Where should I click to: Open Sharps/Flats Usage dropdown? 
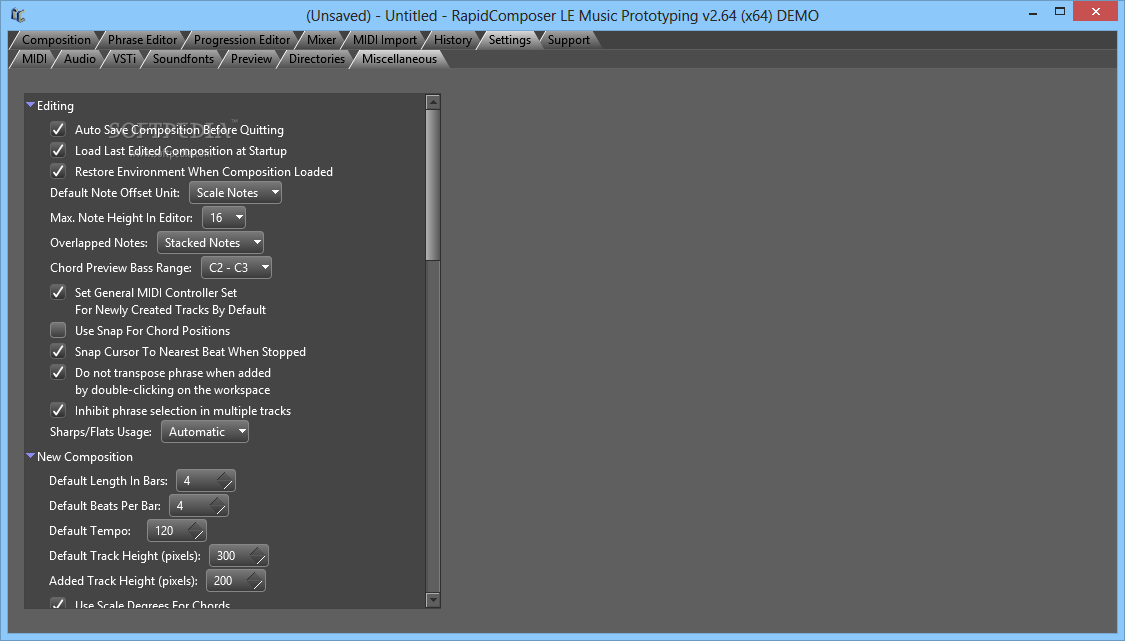pos(205,431)
